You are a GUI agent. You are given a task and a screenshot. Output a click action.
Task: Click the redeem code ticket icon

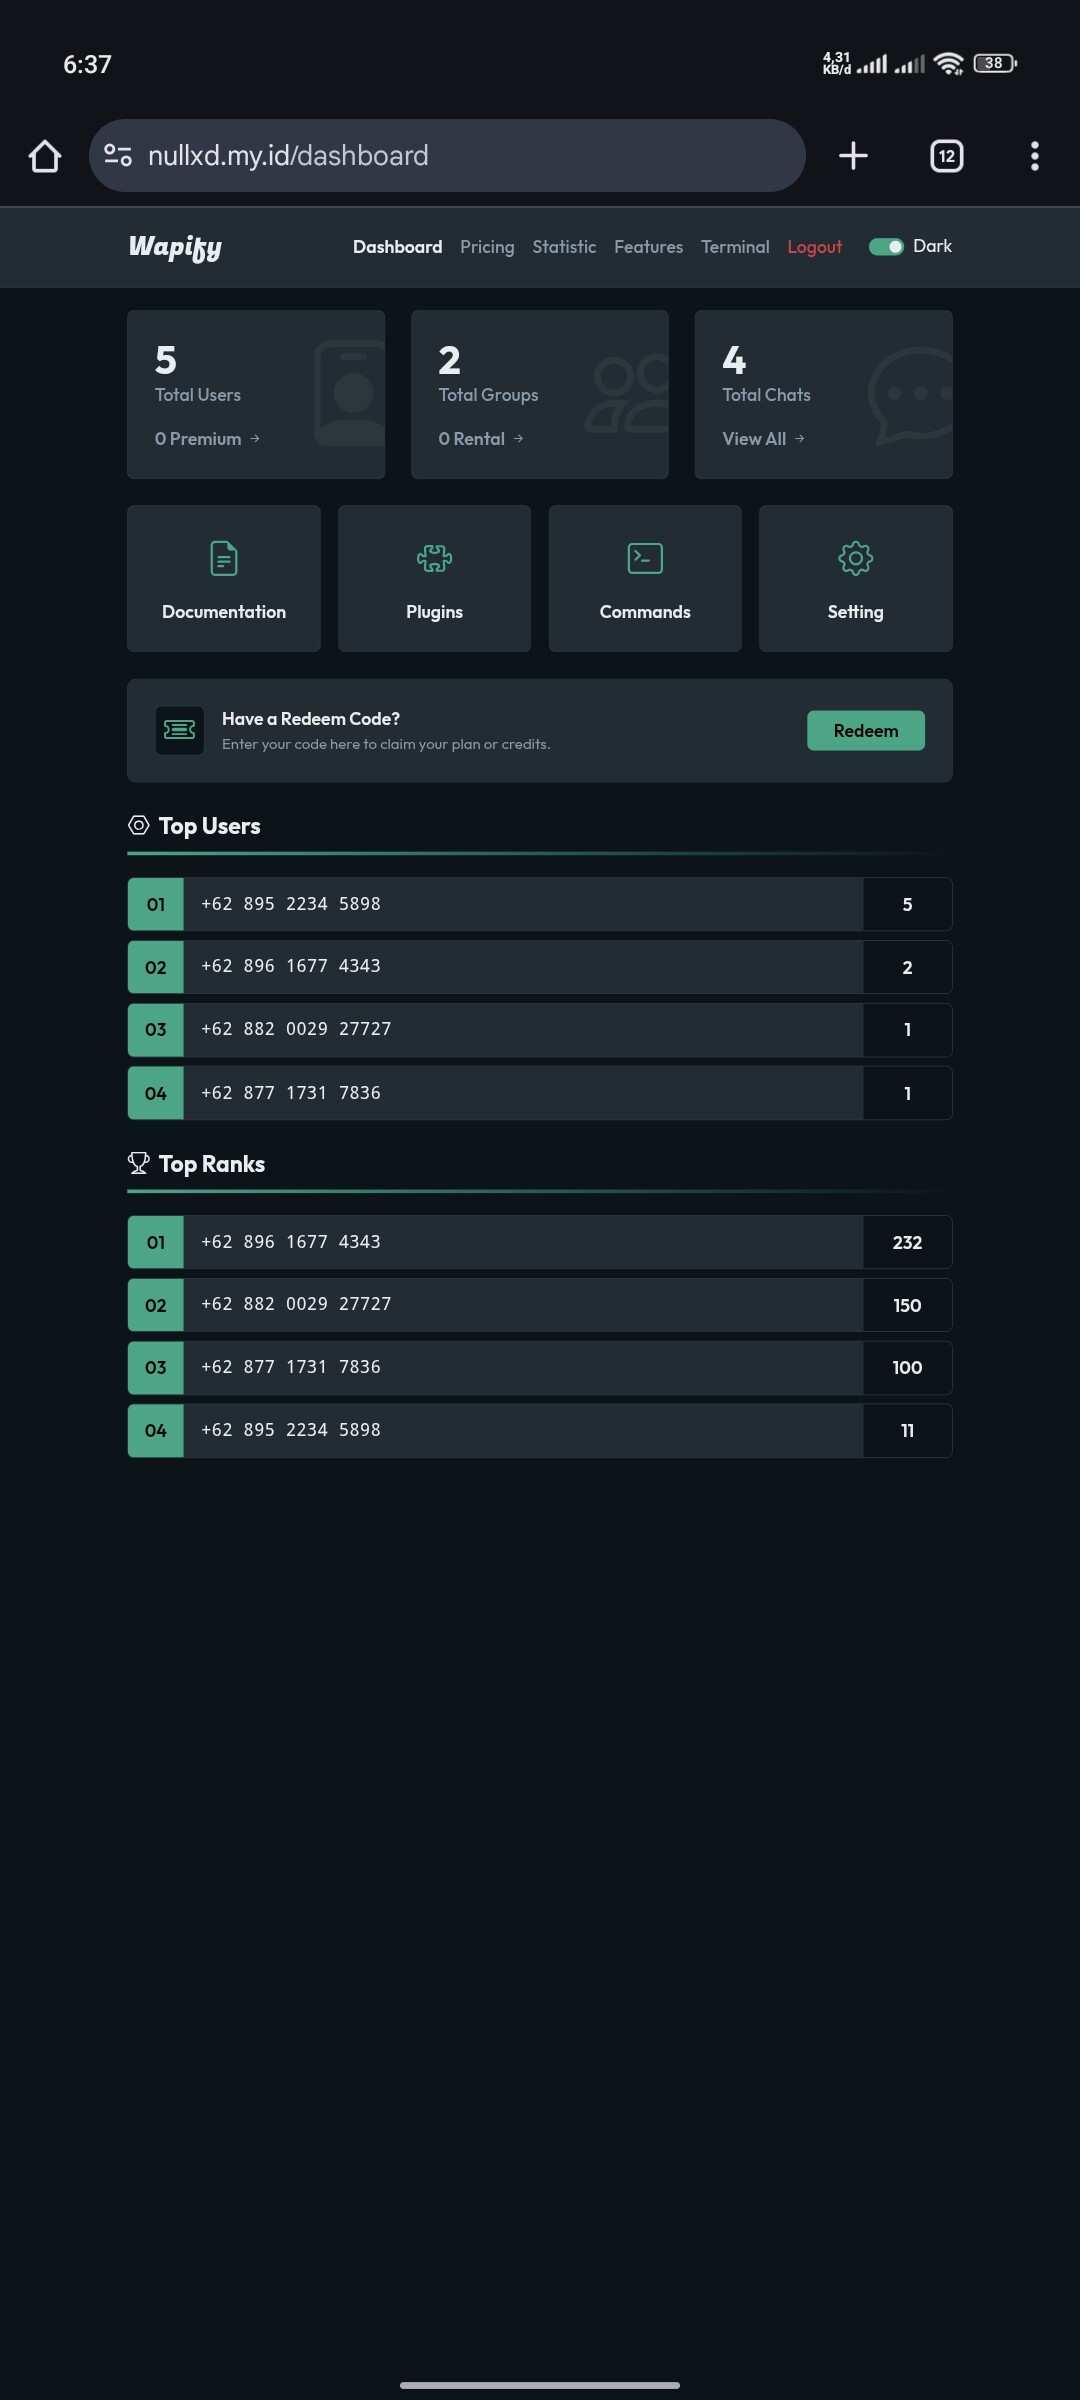click(x=180, y=731)
